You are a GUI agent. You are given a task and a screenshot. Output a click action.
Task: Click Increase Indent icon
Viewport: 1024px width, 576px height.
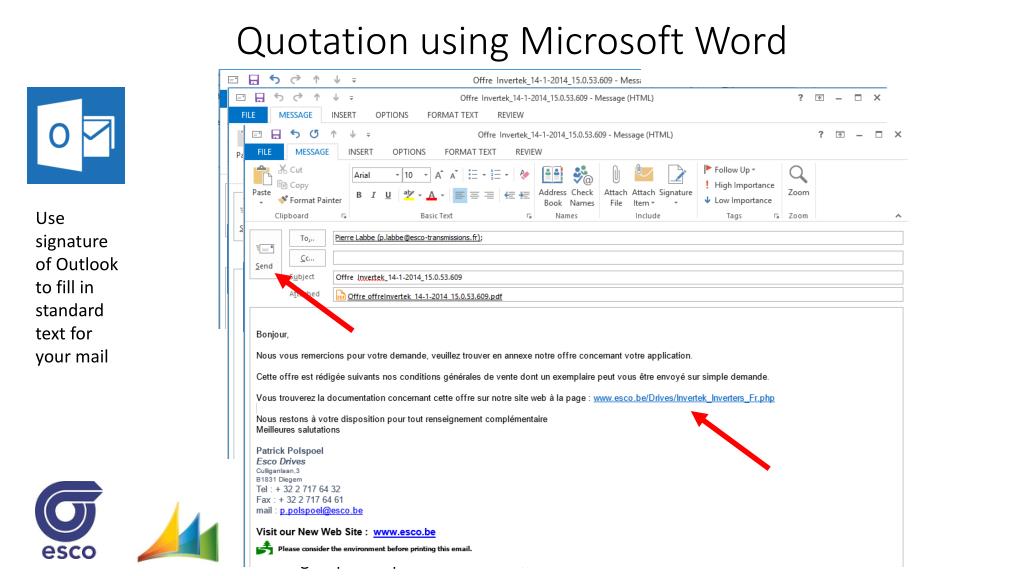click(524, 195)
